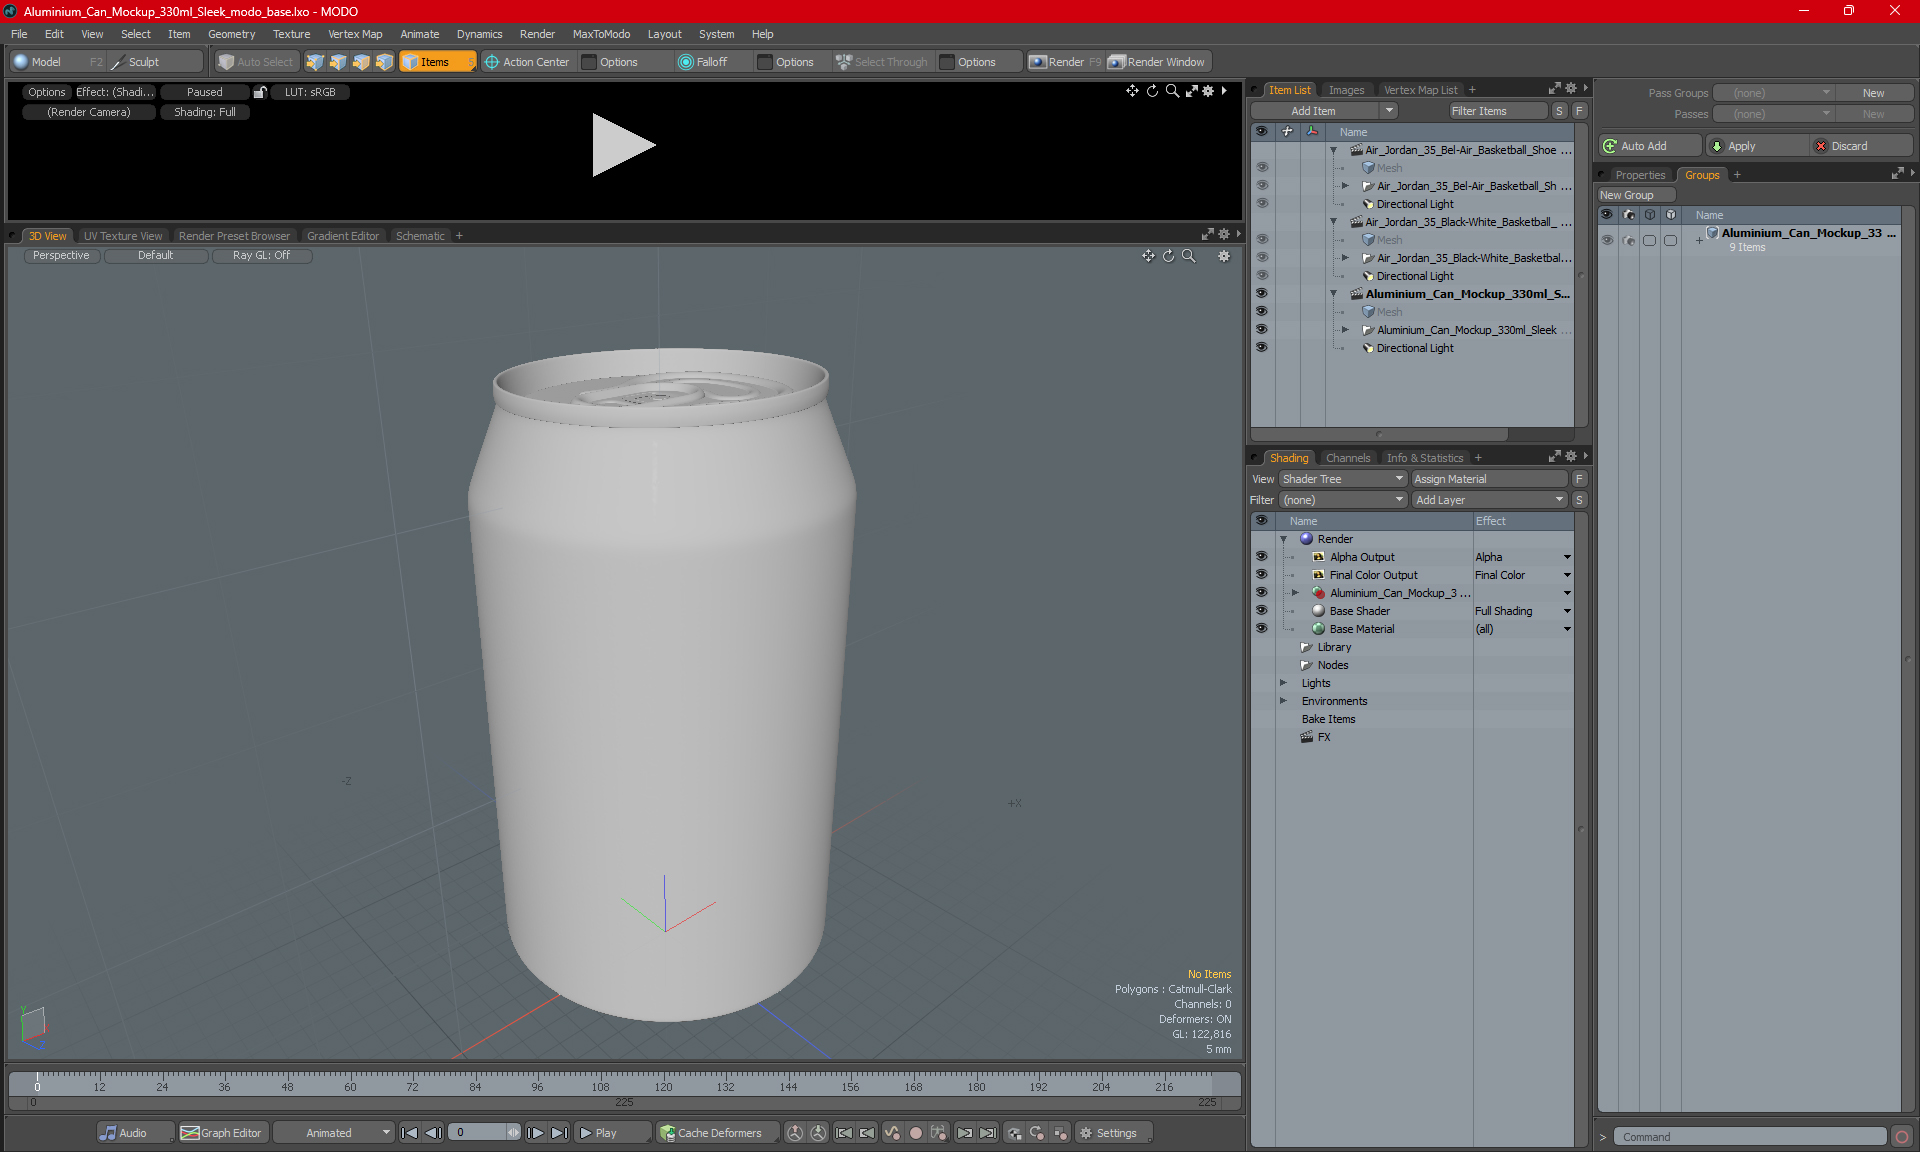Select Edges selection mode icon
The width and height of the screenshot is (1920, 1152).
point(338,62)
